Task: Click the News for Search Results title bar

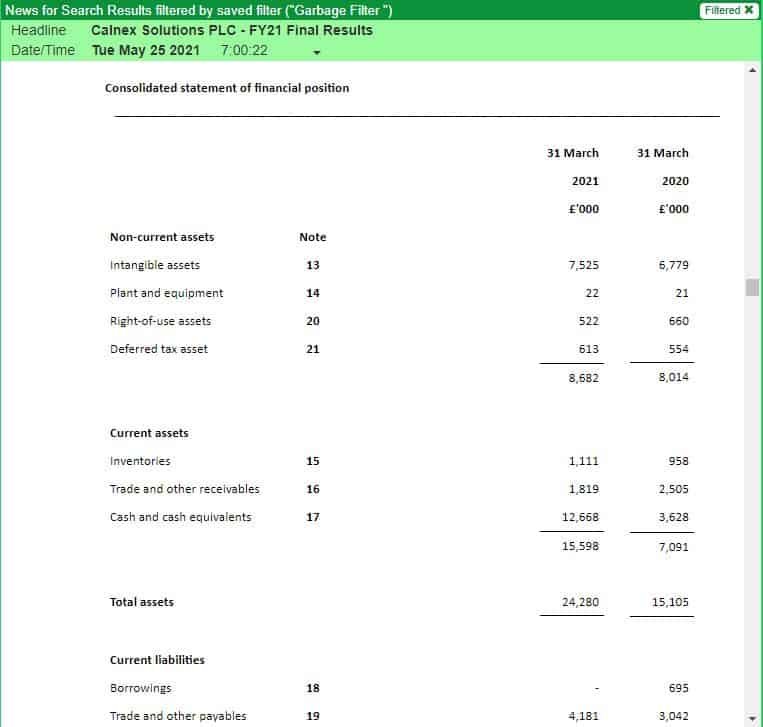Action: [x=198, y=10]
